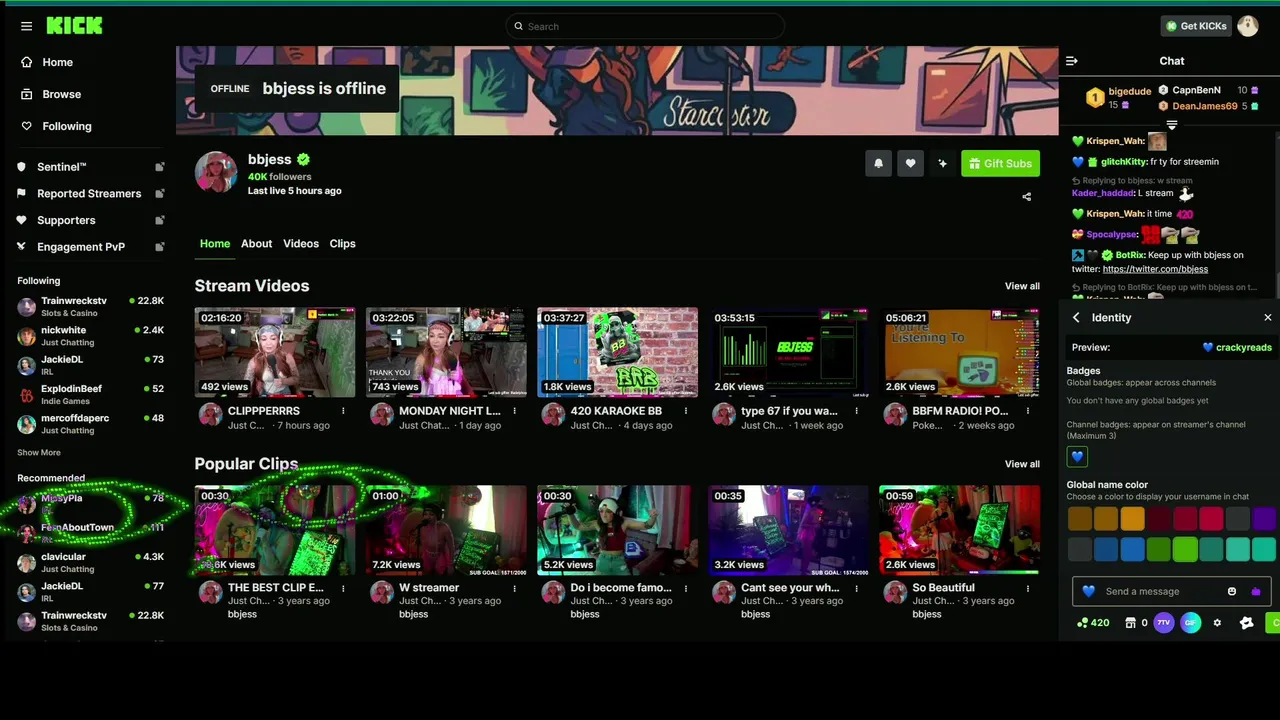1280x720 pixels.
Task: Open options menu for So Beautiful clip
Action: pos(1027,588)
